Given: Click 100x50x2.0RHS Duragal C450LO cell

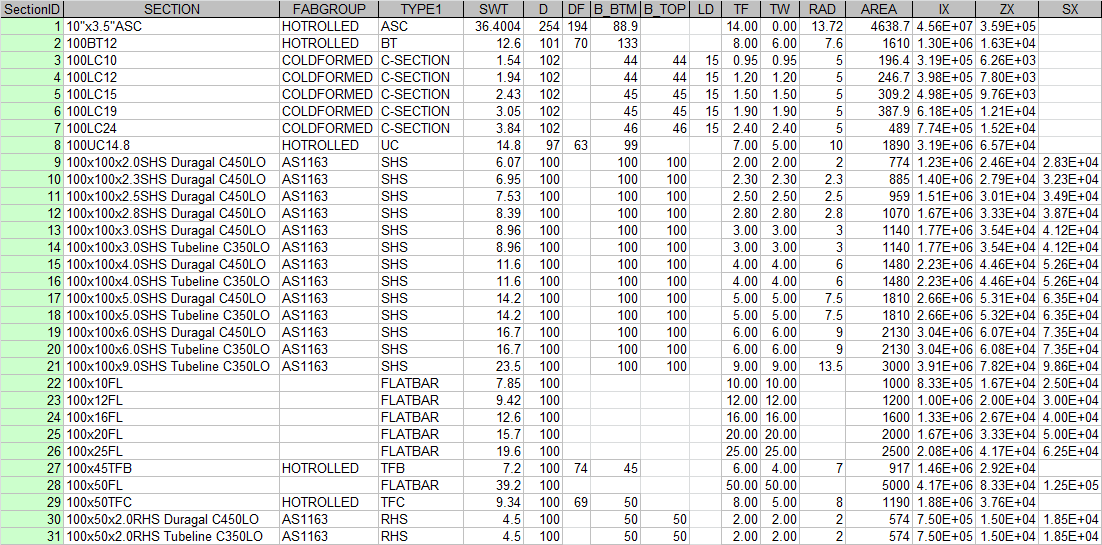Looking at the screenshot, I should [x=171, y=519].
